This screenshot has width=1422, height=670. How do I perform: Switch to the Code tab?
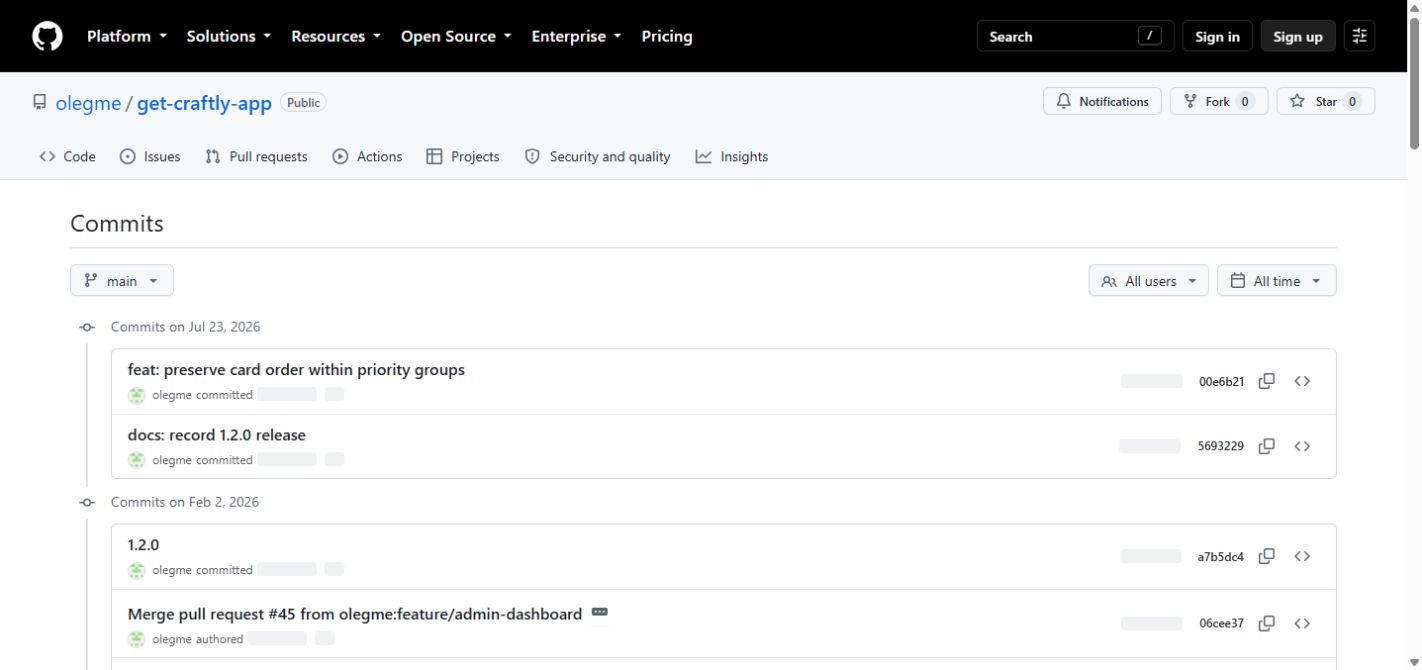point(67,157)
